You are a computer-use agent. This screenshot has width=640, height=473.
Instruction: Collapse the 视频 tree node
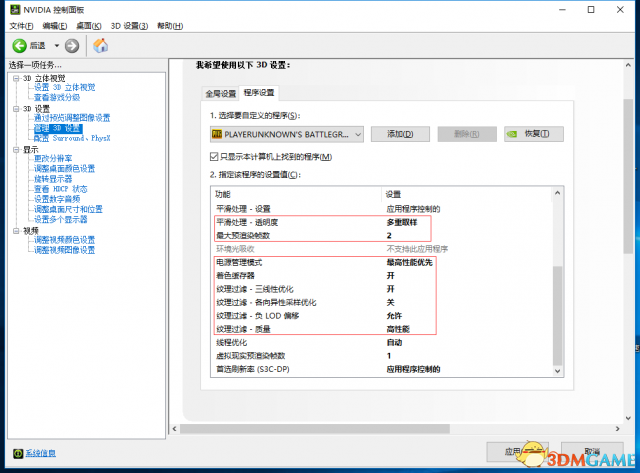[x=14, y=230]
